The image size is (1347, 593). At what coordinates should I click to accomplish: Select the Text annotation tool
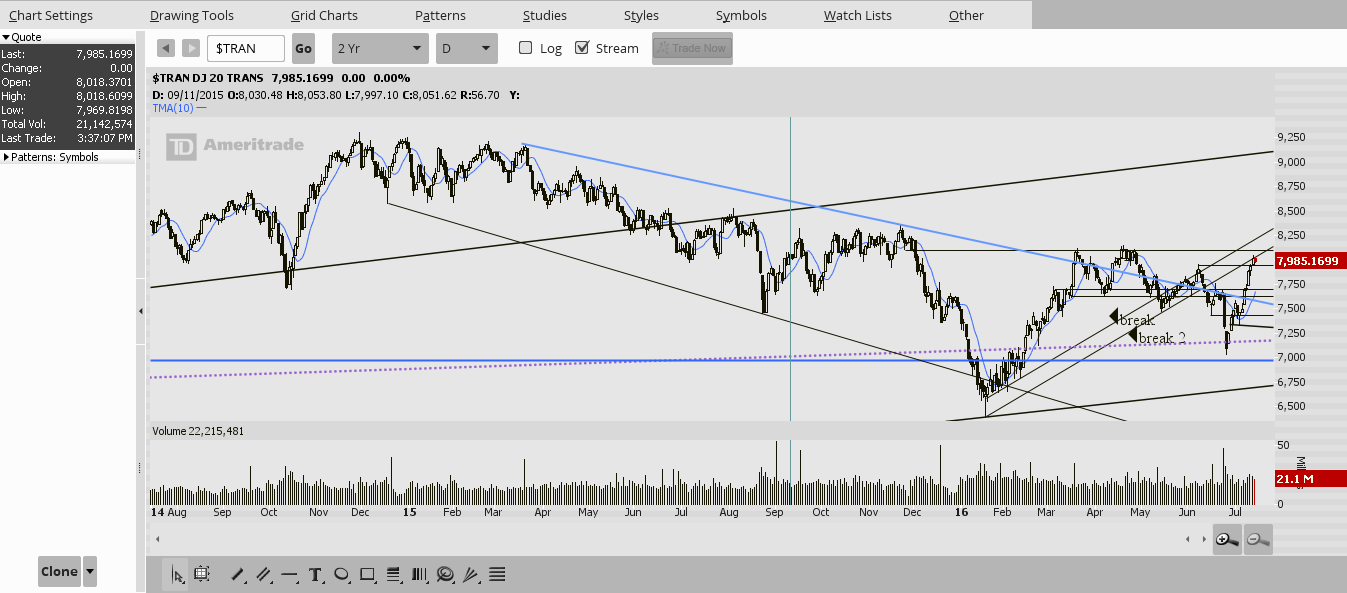point(315,574)
